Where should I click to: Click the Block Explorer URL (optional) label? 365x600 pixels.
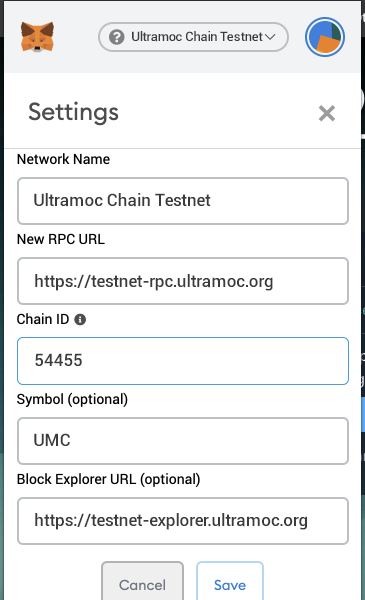109,479
